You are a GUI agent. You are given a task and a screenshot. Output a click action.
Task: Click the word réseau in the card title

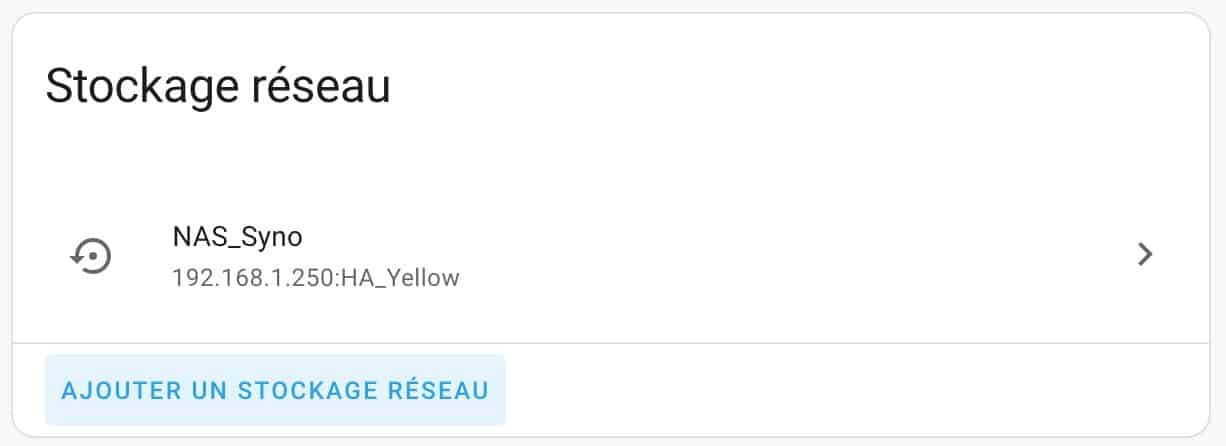[x=316, y=86]
